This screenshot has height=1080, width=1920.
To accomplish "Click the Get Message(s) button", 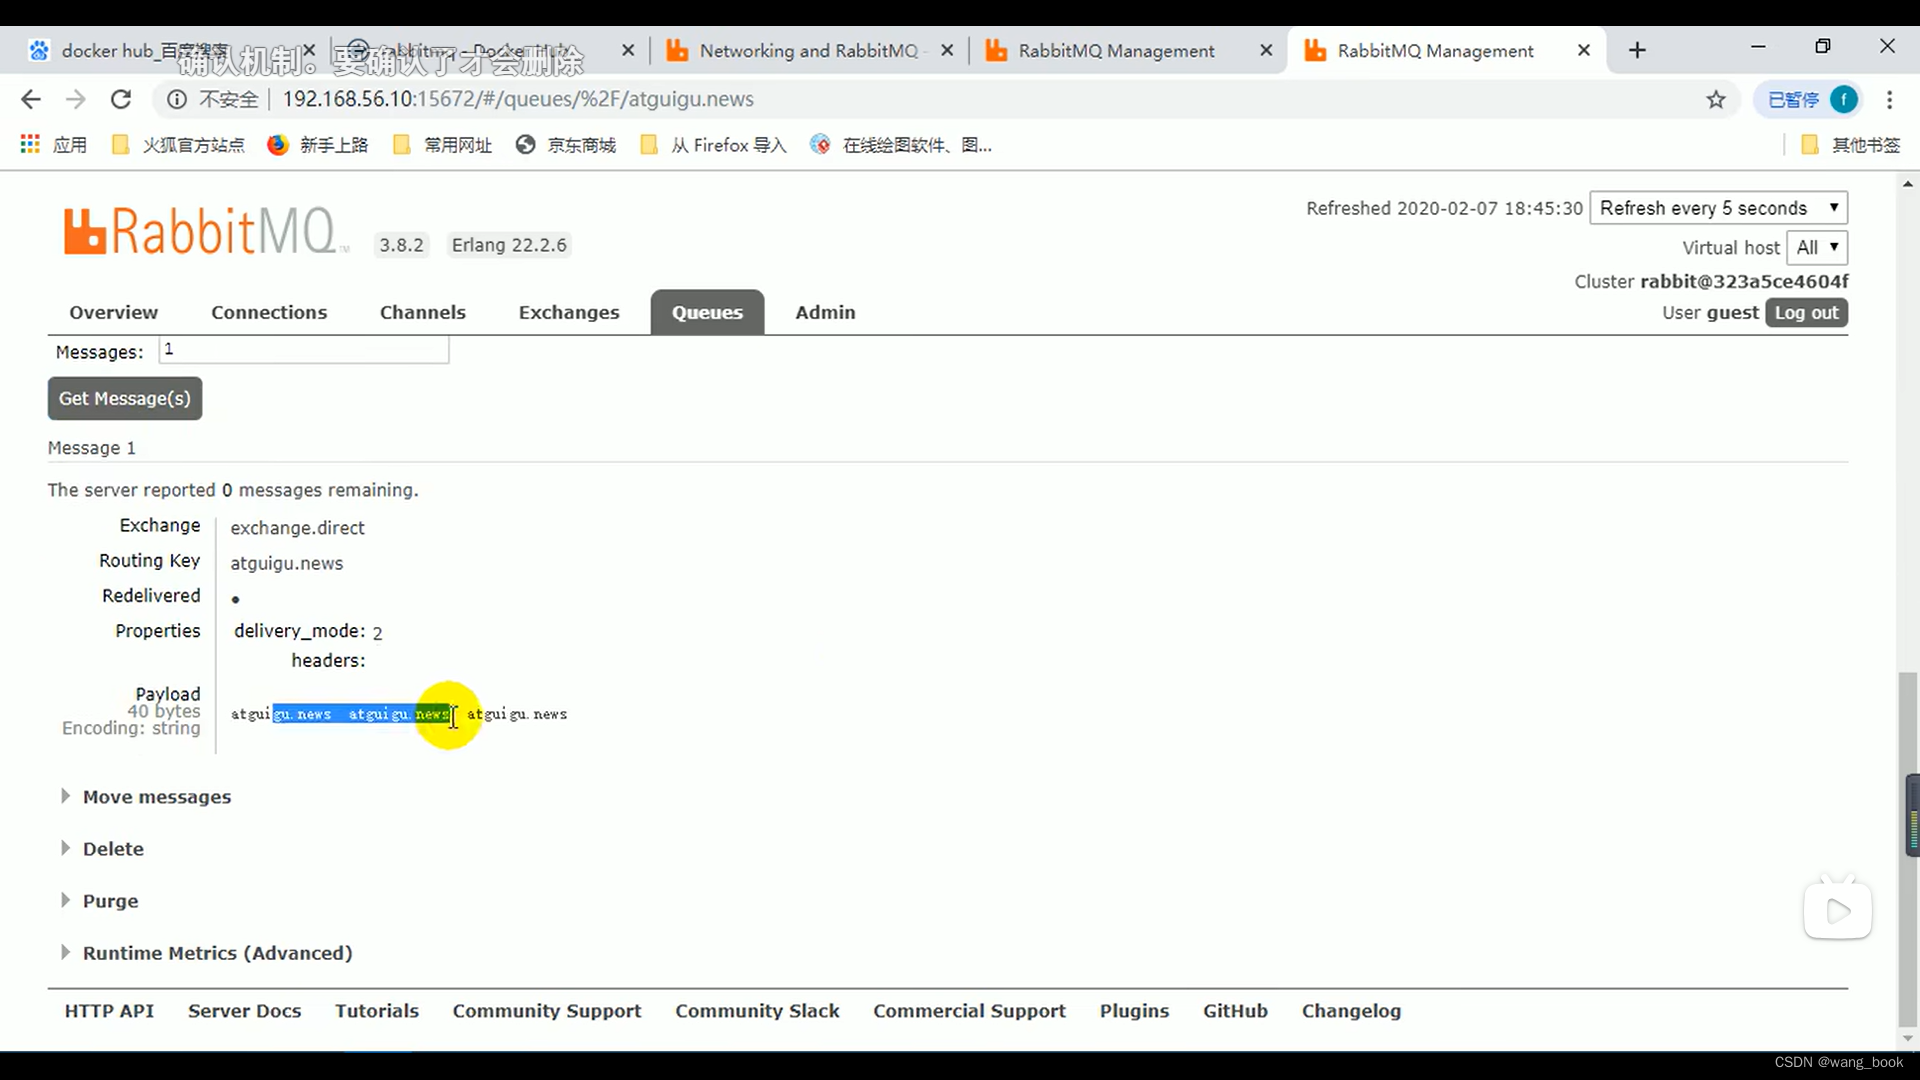I will click(x=125, y=398).
